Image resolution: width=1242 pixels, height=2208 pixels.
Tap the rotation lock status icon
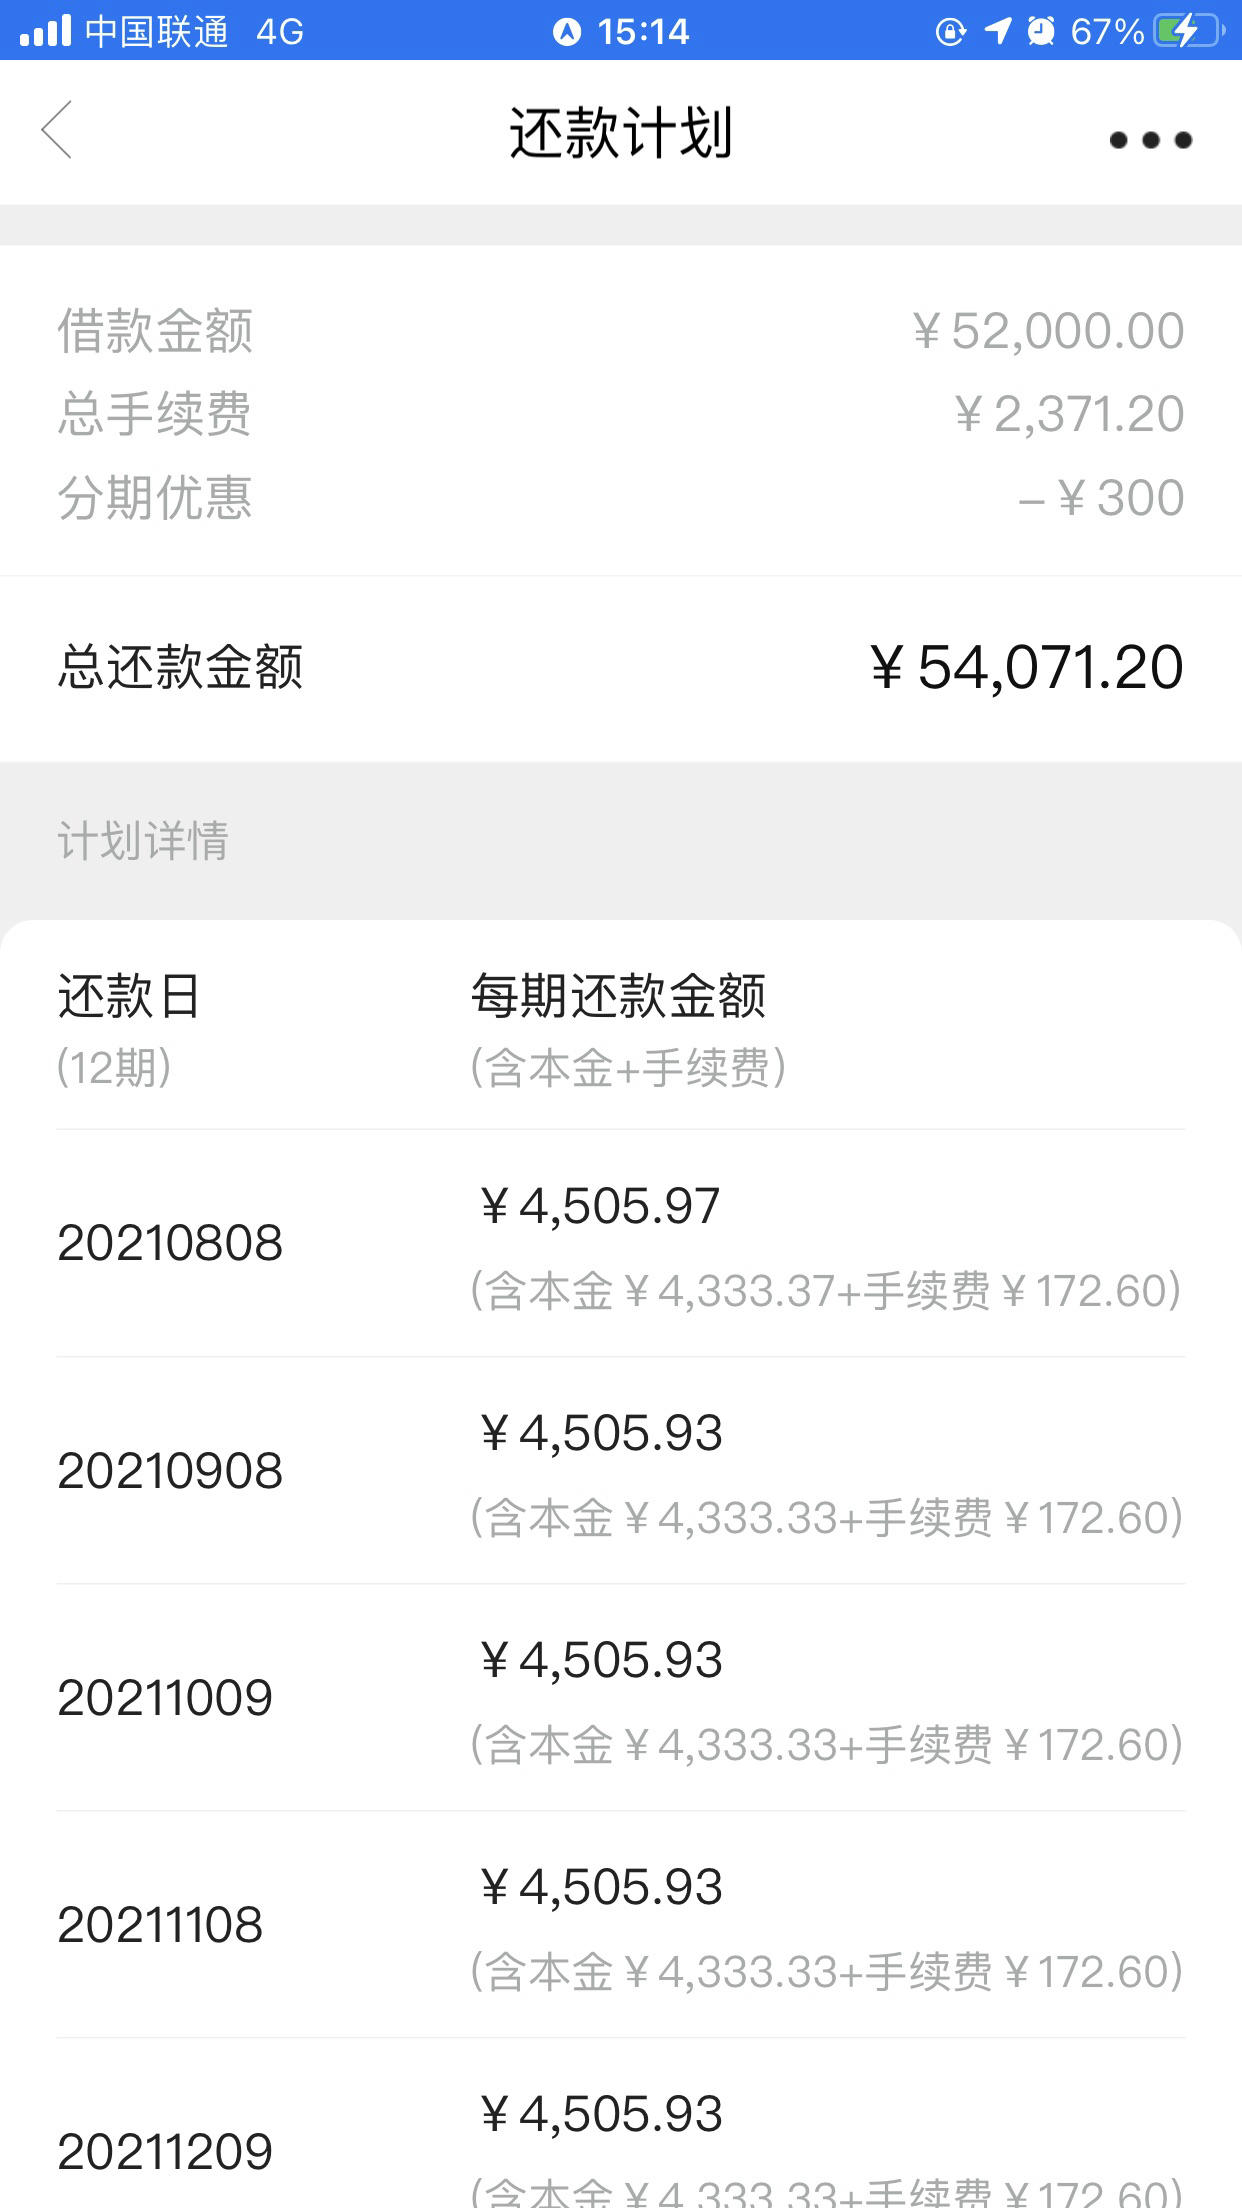(950, 32)
